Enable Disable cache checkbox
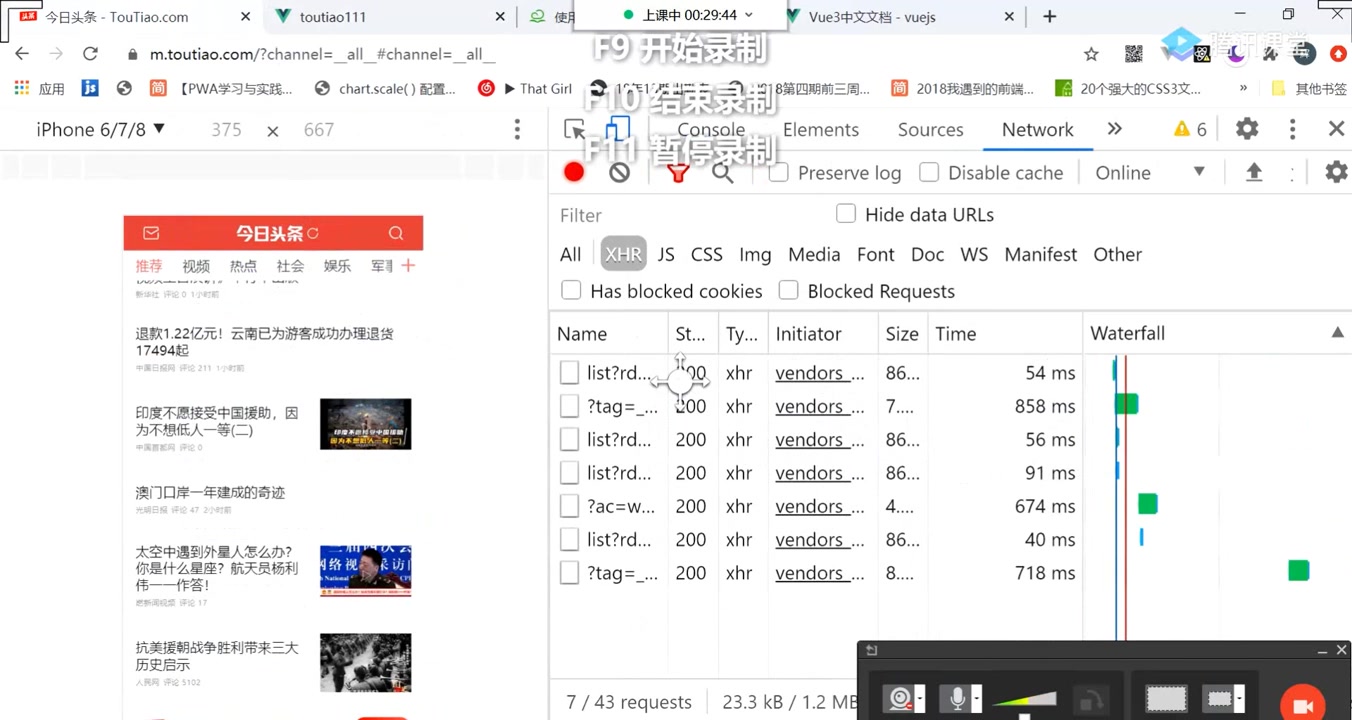 point(929,172)
